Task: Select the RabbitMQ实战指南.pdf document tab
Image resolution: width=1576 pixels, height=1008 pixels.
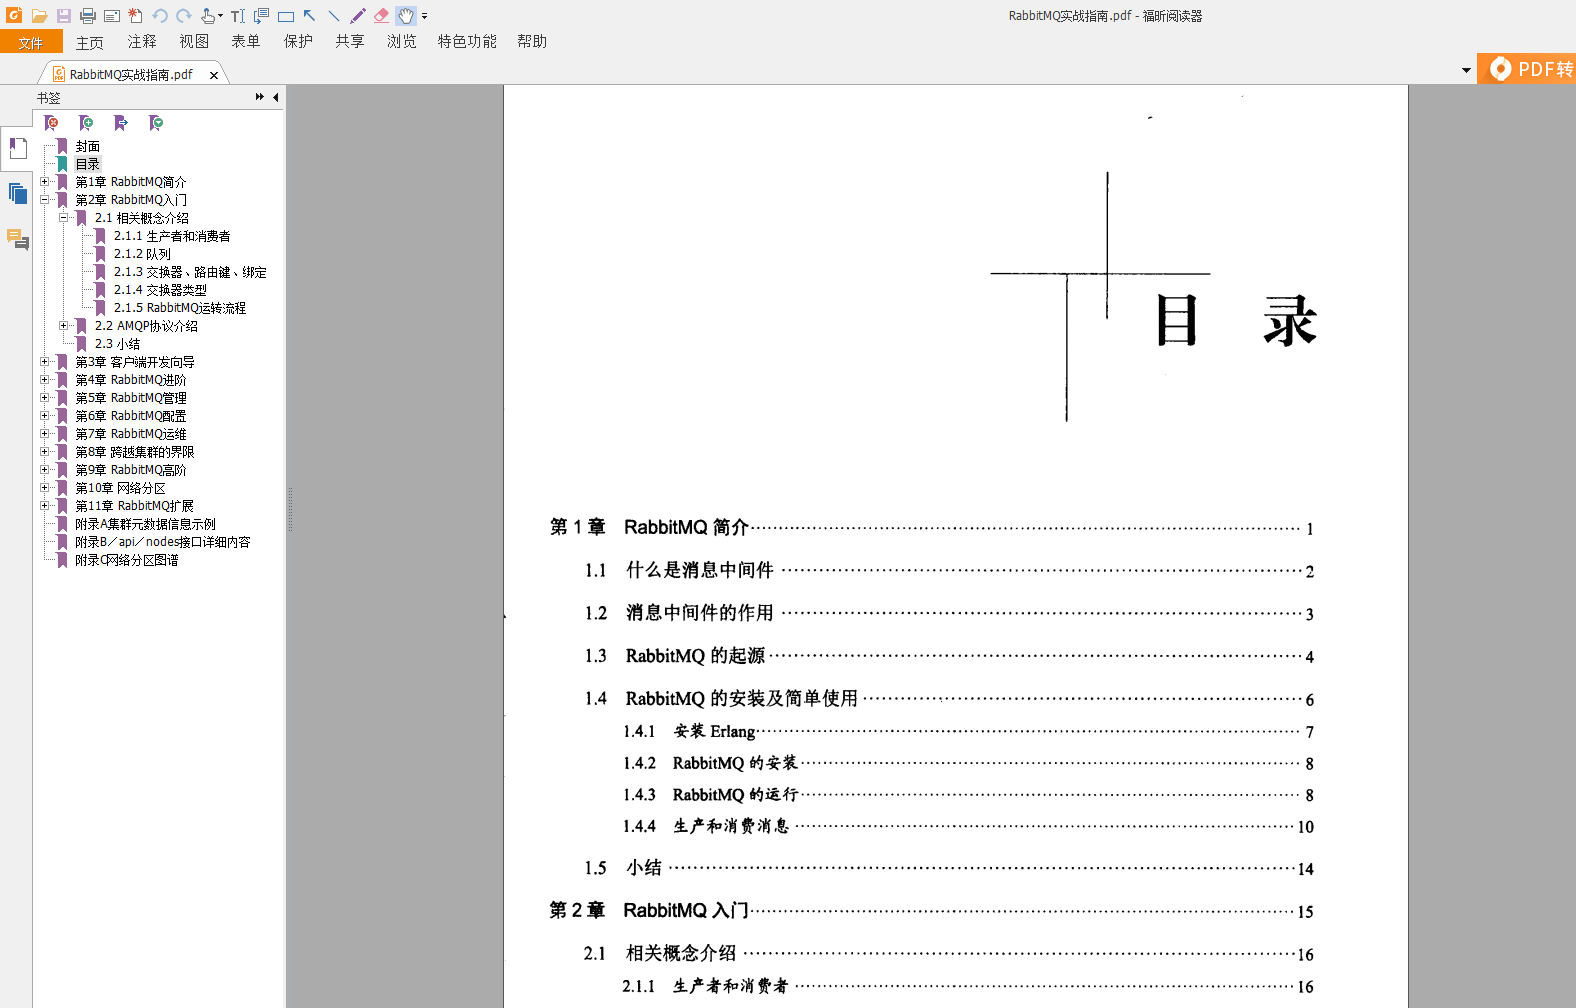Action: (x=131, y=74)
